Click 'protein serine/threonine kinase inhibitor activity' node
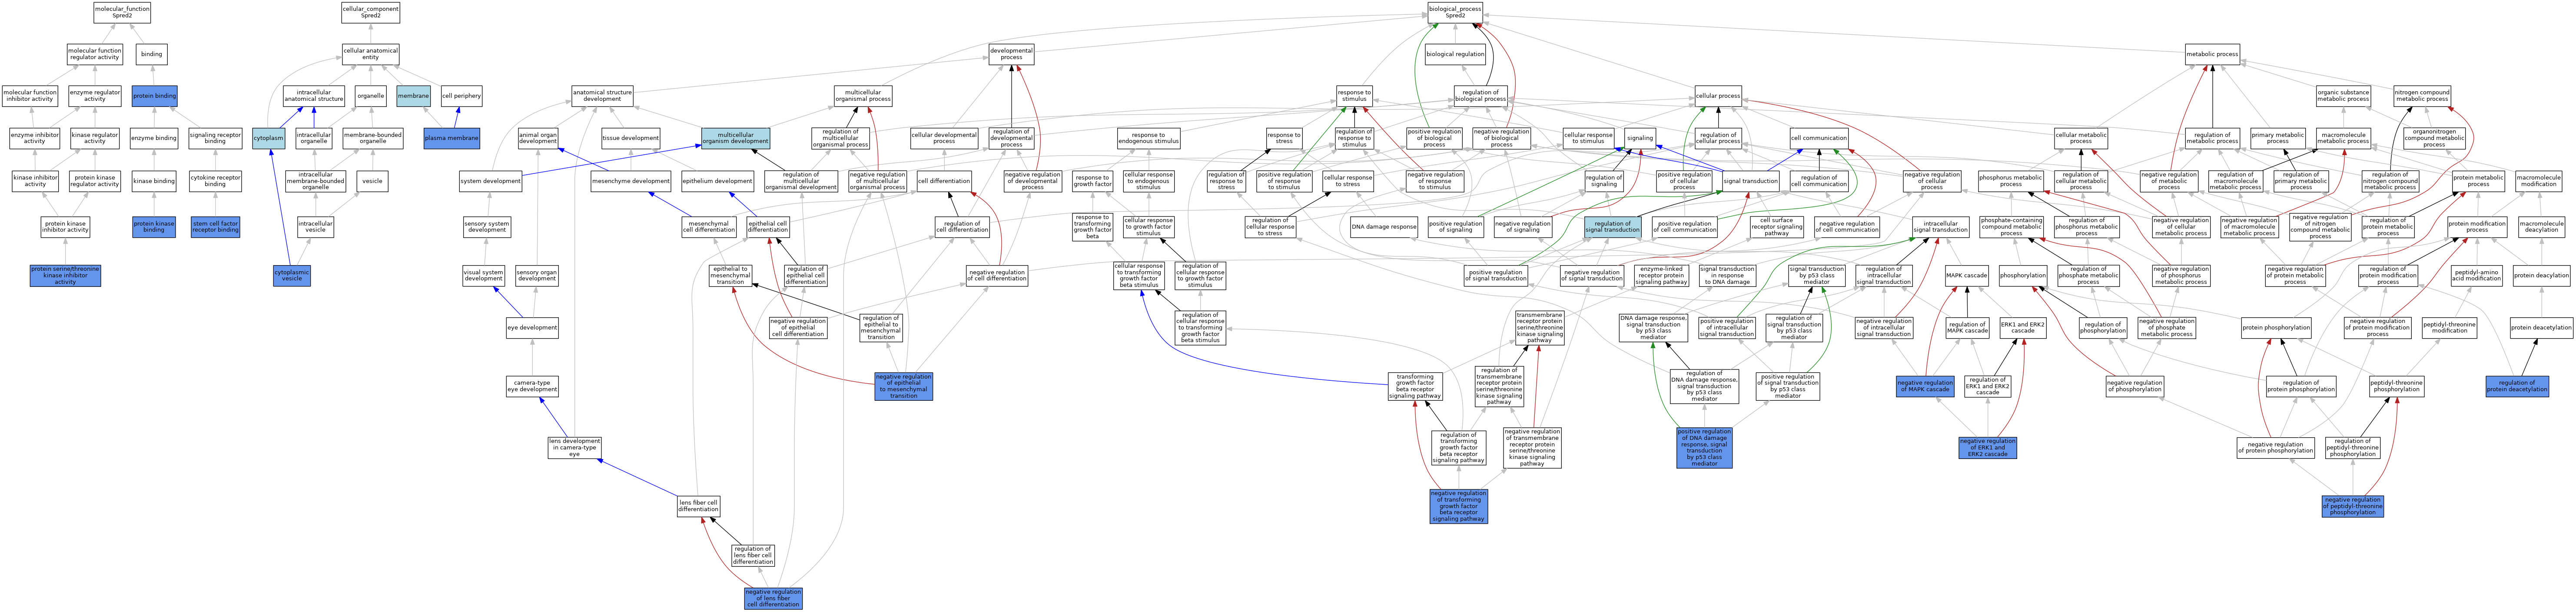Screen dimensions: 2576x612 click(x=65, y=275)
